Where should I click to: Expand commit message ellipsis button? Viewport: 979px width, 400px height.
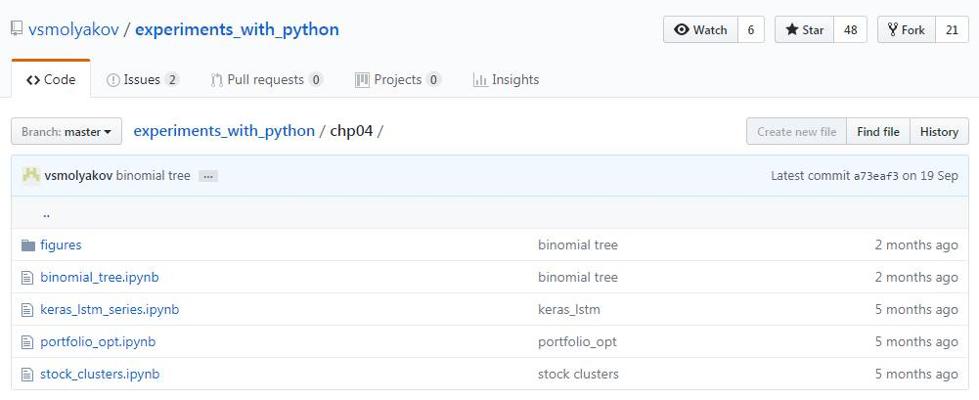click(x=208, y=176)
